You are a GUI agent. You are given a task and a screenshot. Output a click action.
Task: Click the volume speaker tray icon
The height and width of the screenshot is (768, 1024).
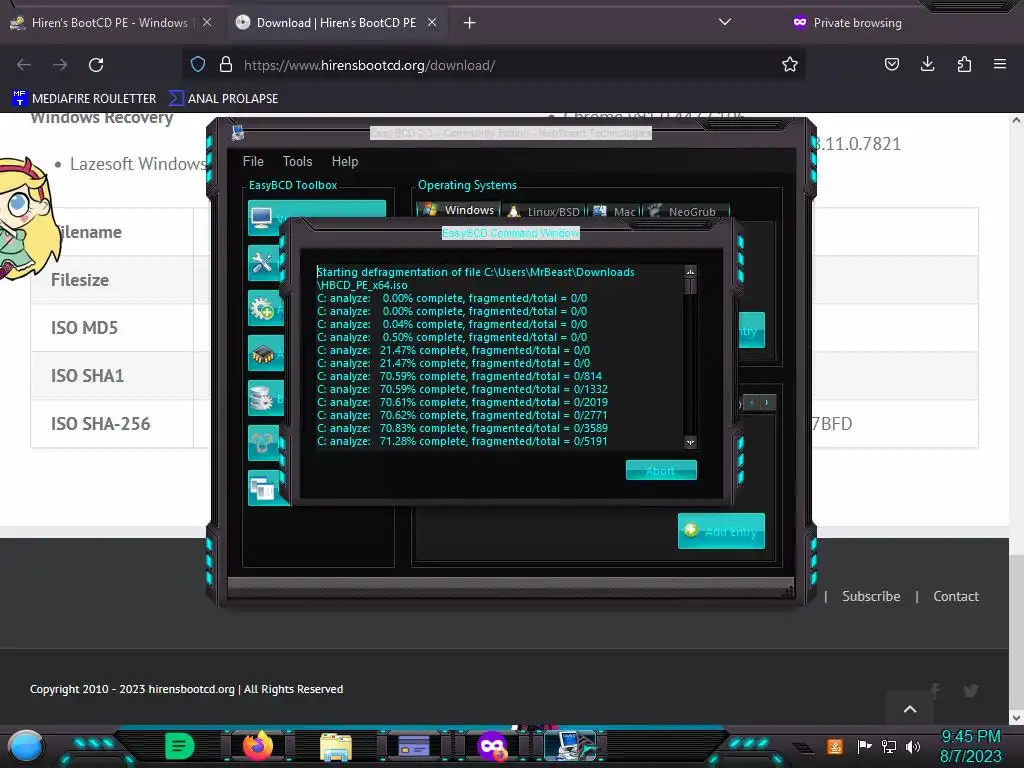(913, 746)
